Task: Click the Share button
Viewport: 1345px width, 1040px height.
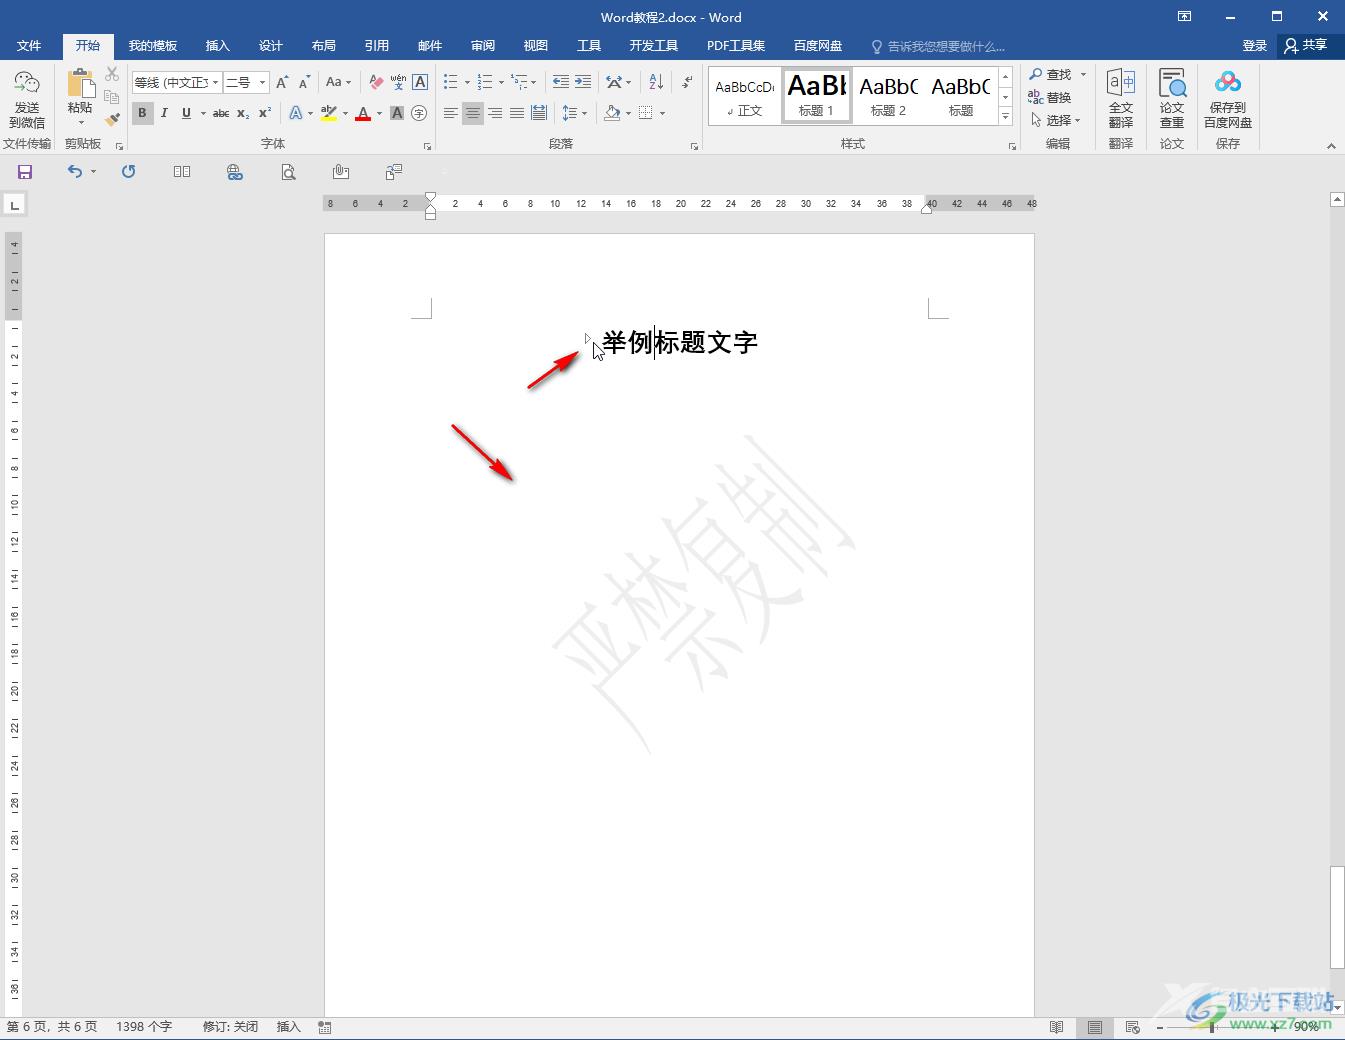Action: tap(1306, 46)
